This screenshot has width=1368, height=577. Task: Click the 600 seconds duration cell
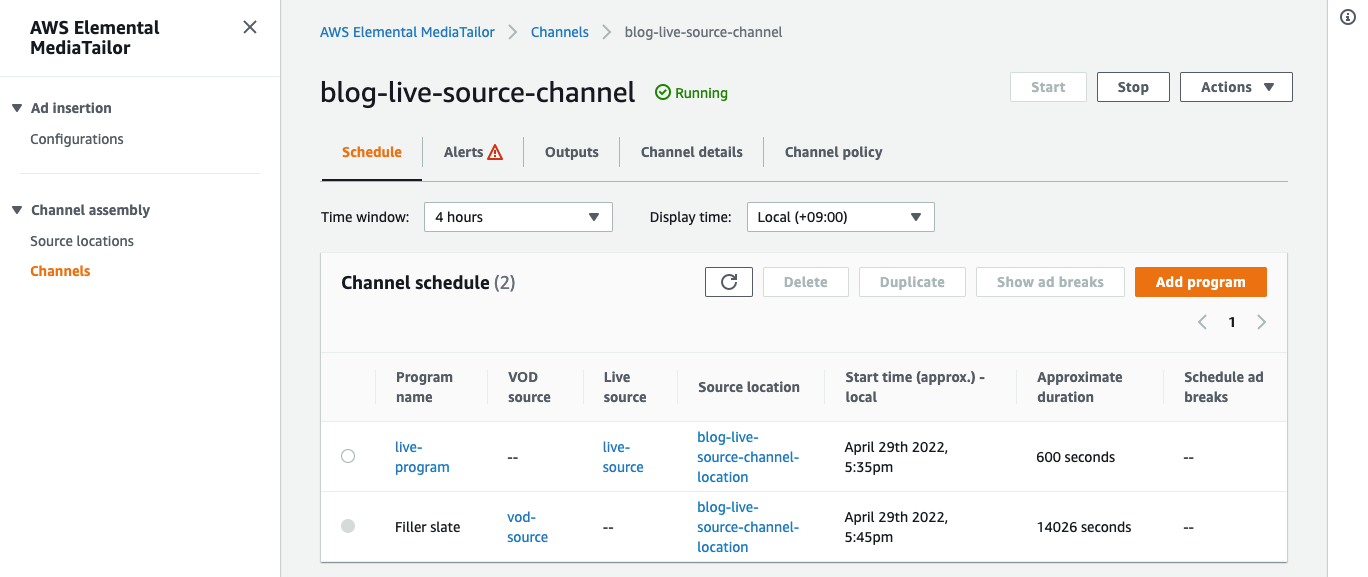click(x=1075, y=457)
